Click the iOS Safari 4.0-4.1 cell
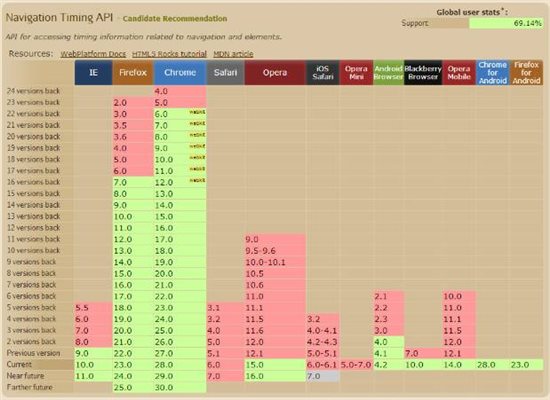The image size is (550, 400). [323, 331]
